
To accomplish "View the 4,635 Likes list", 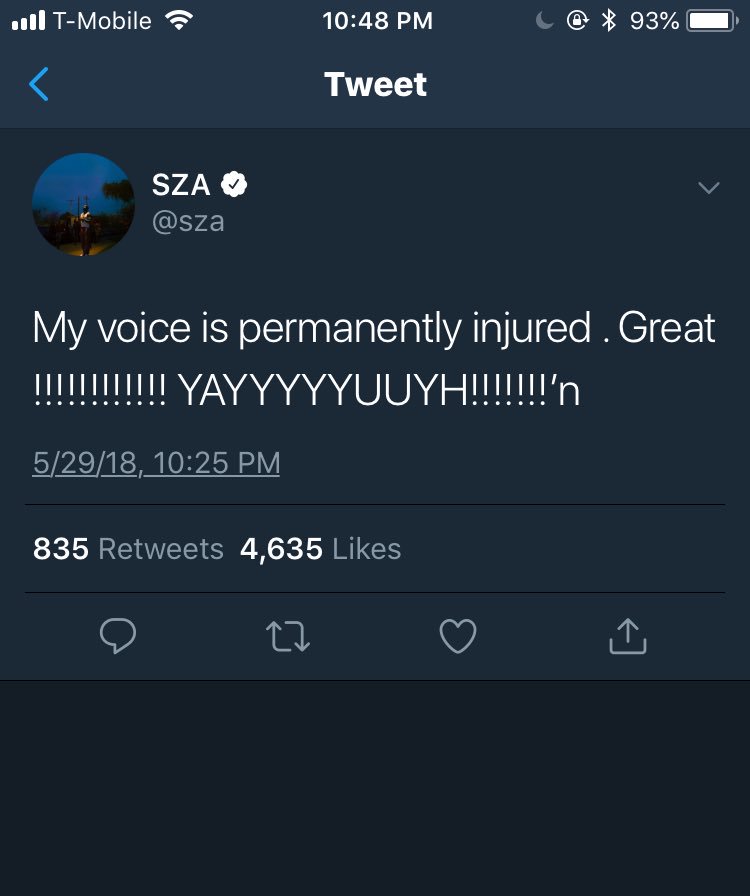I will pyautogui.click(x=321, y=549).
